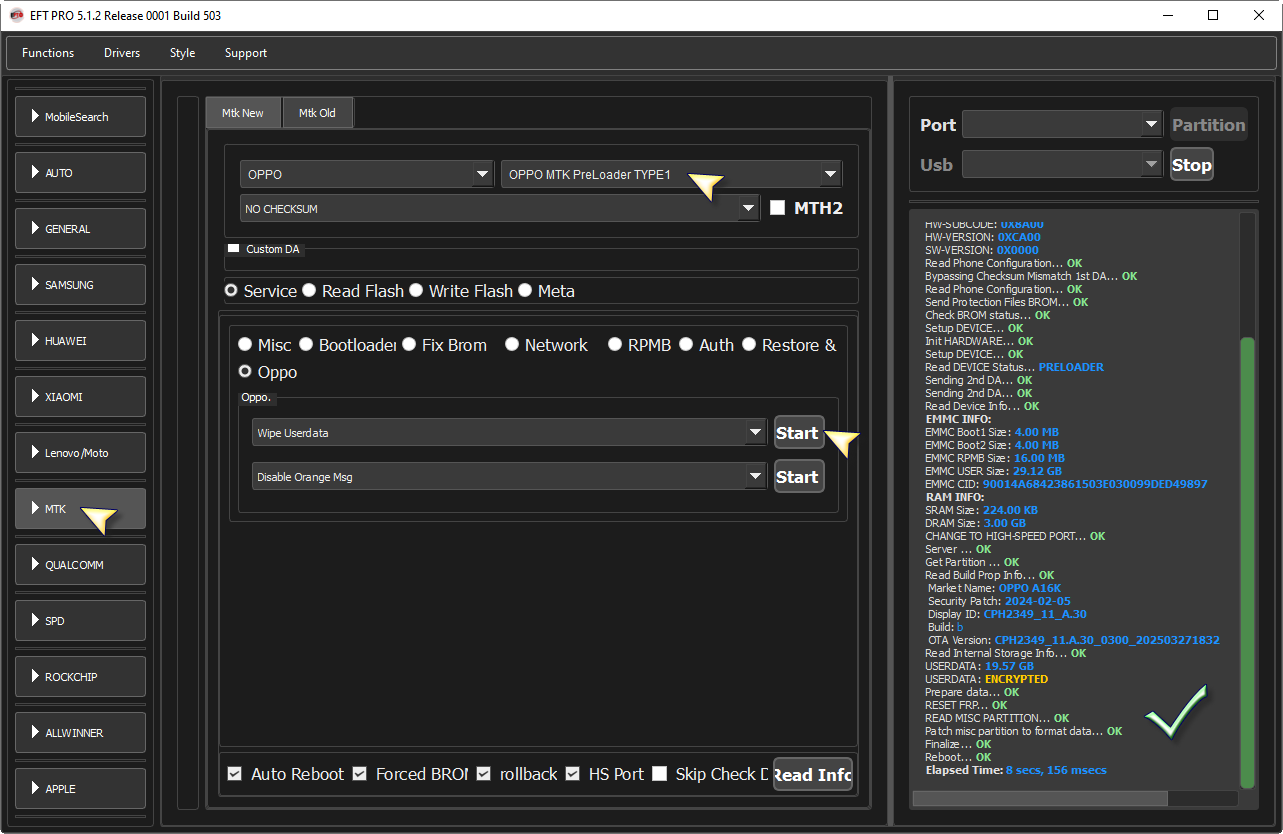This screenshot has width=1283, height=834.
Task: Open the MTK section button
Action: coord(81,509)
